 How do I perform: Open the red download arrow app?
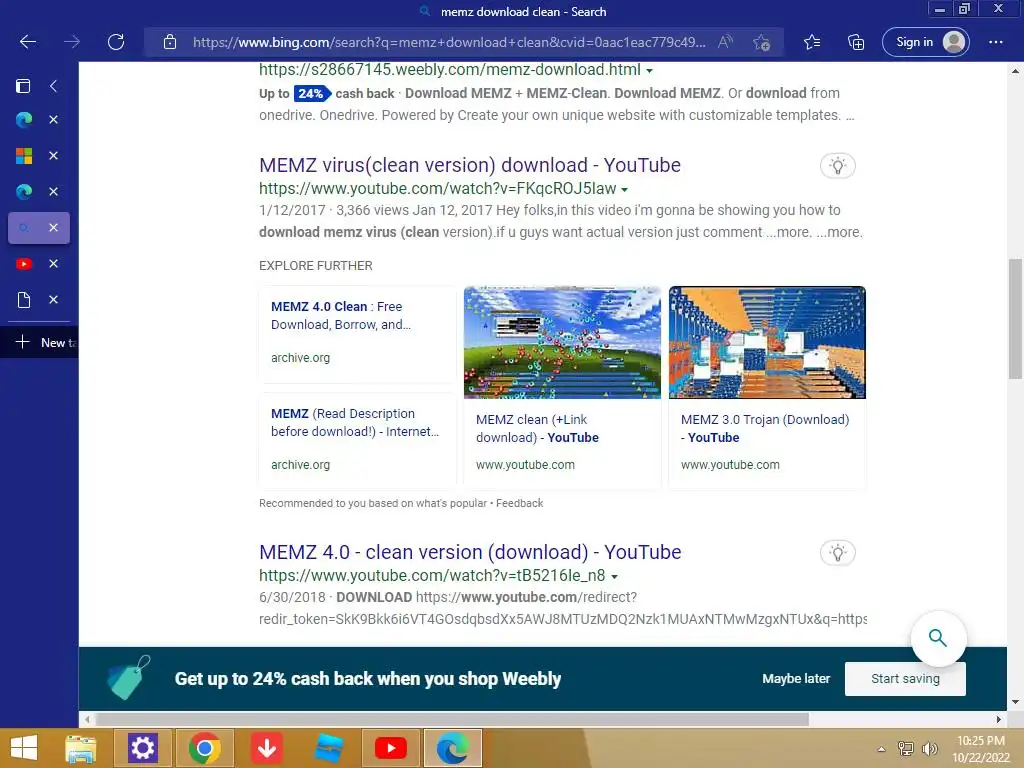click(x=266, y=748)
